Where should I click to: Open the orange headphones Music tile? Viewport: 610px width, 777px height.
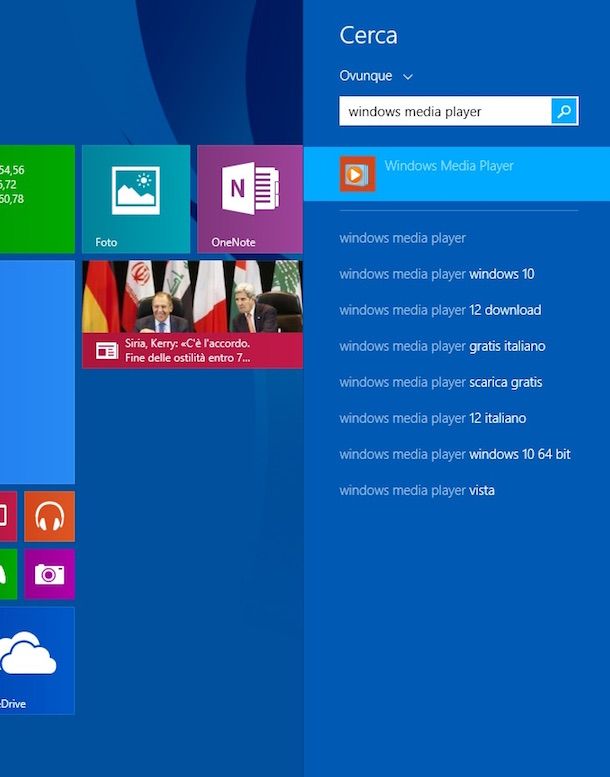50,516
